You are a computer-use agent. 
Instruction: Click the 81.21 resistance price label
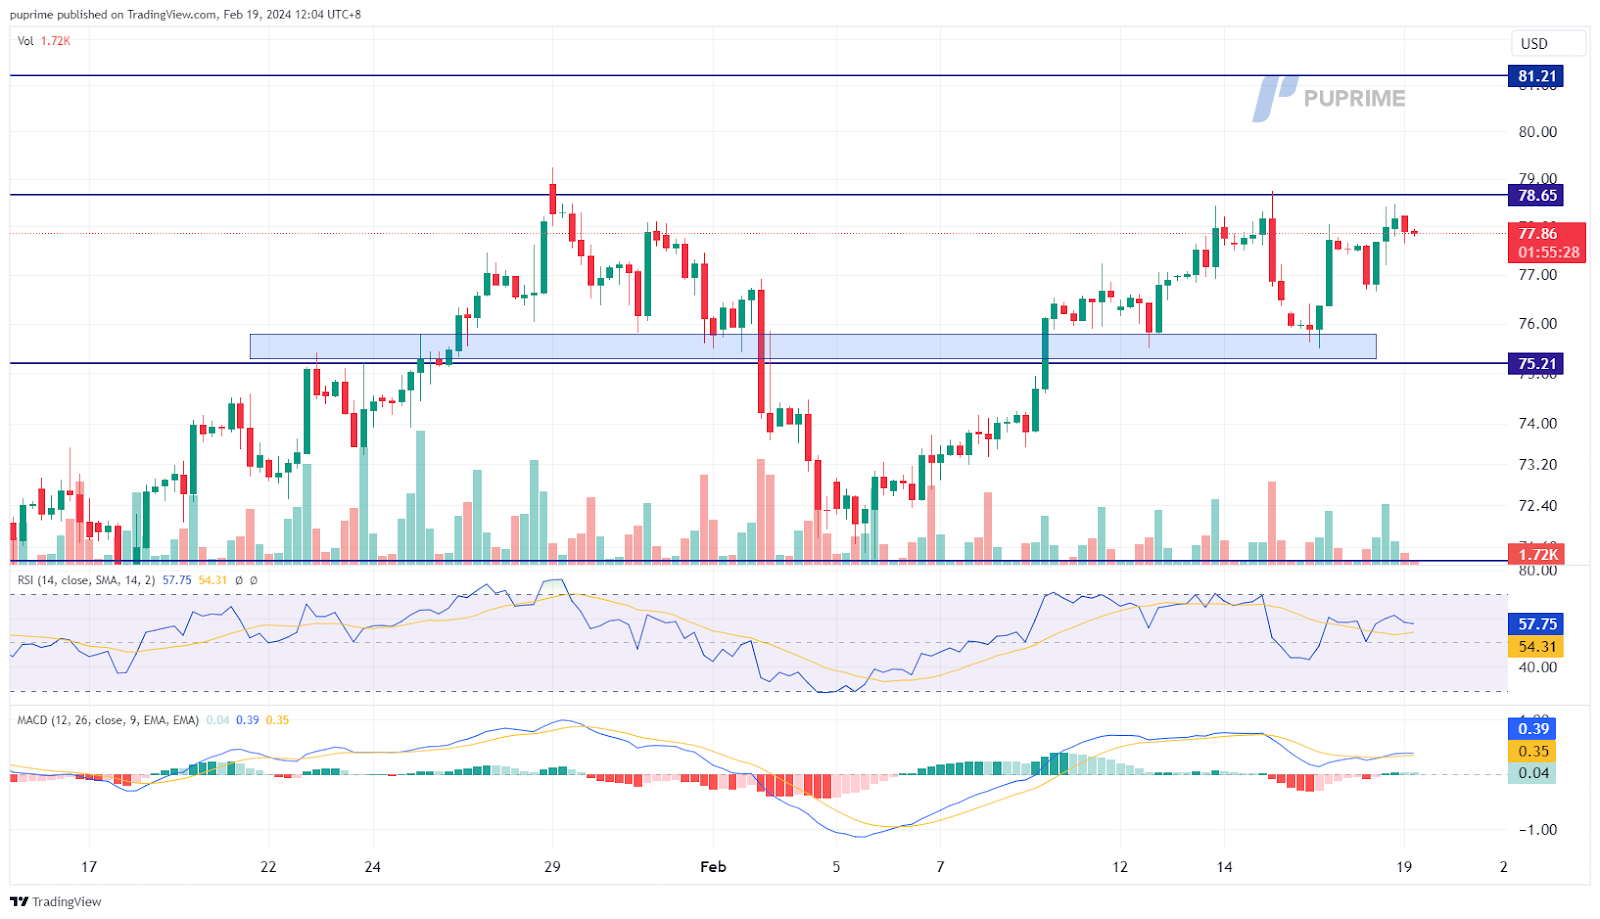click(x=1536, y=76)
